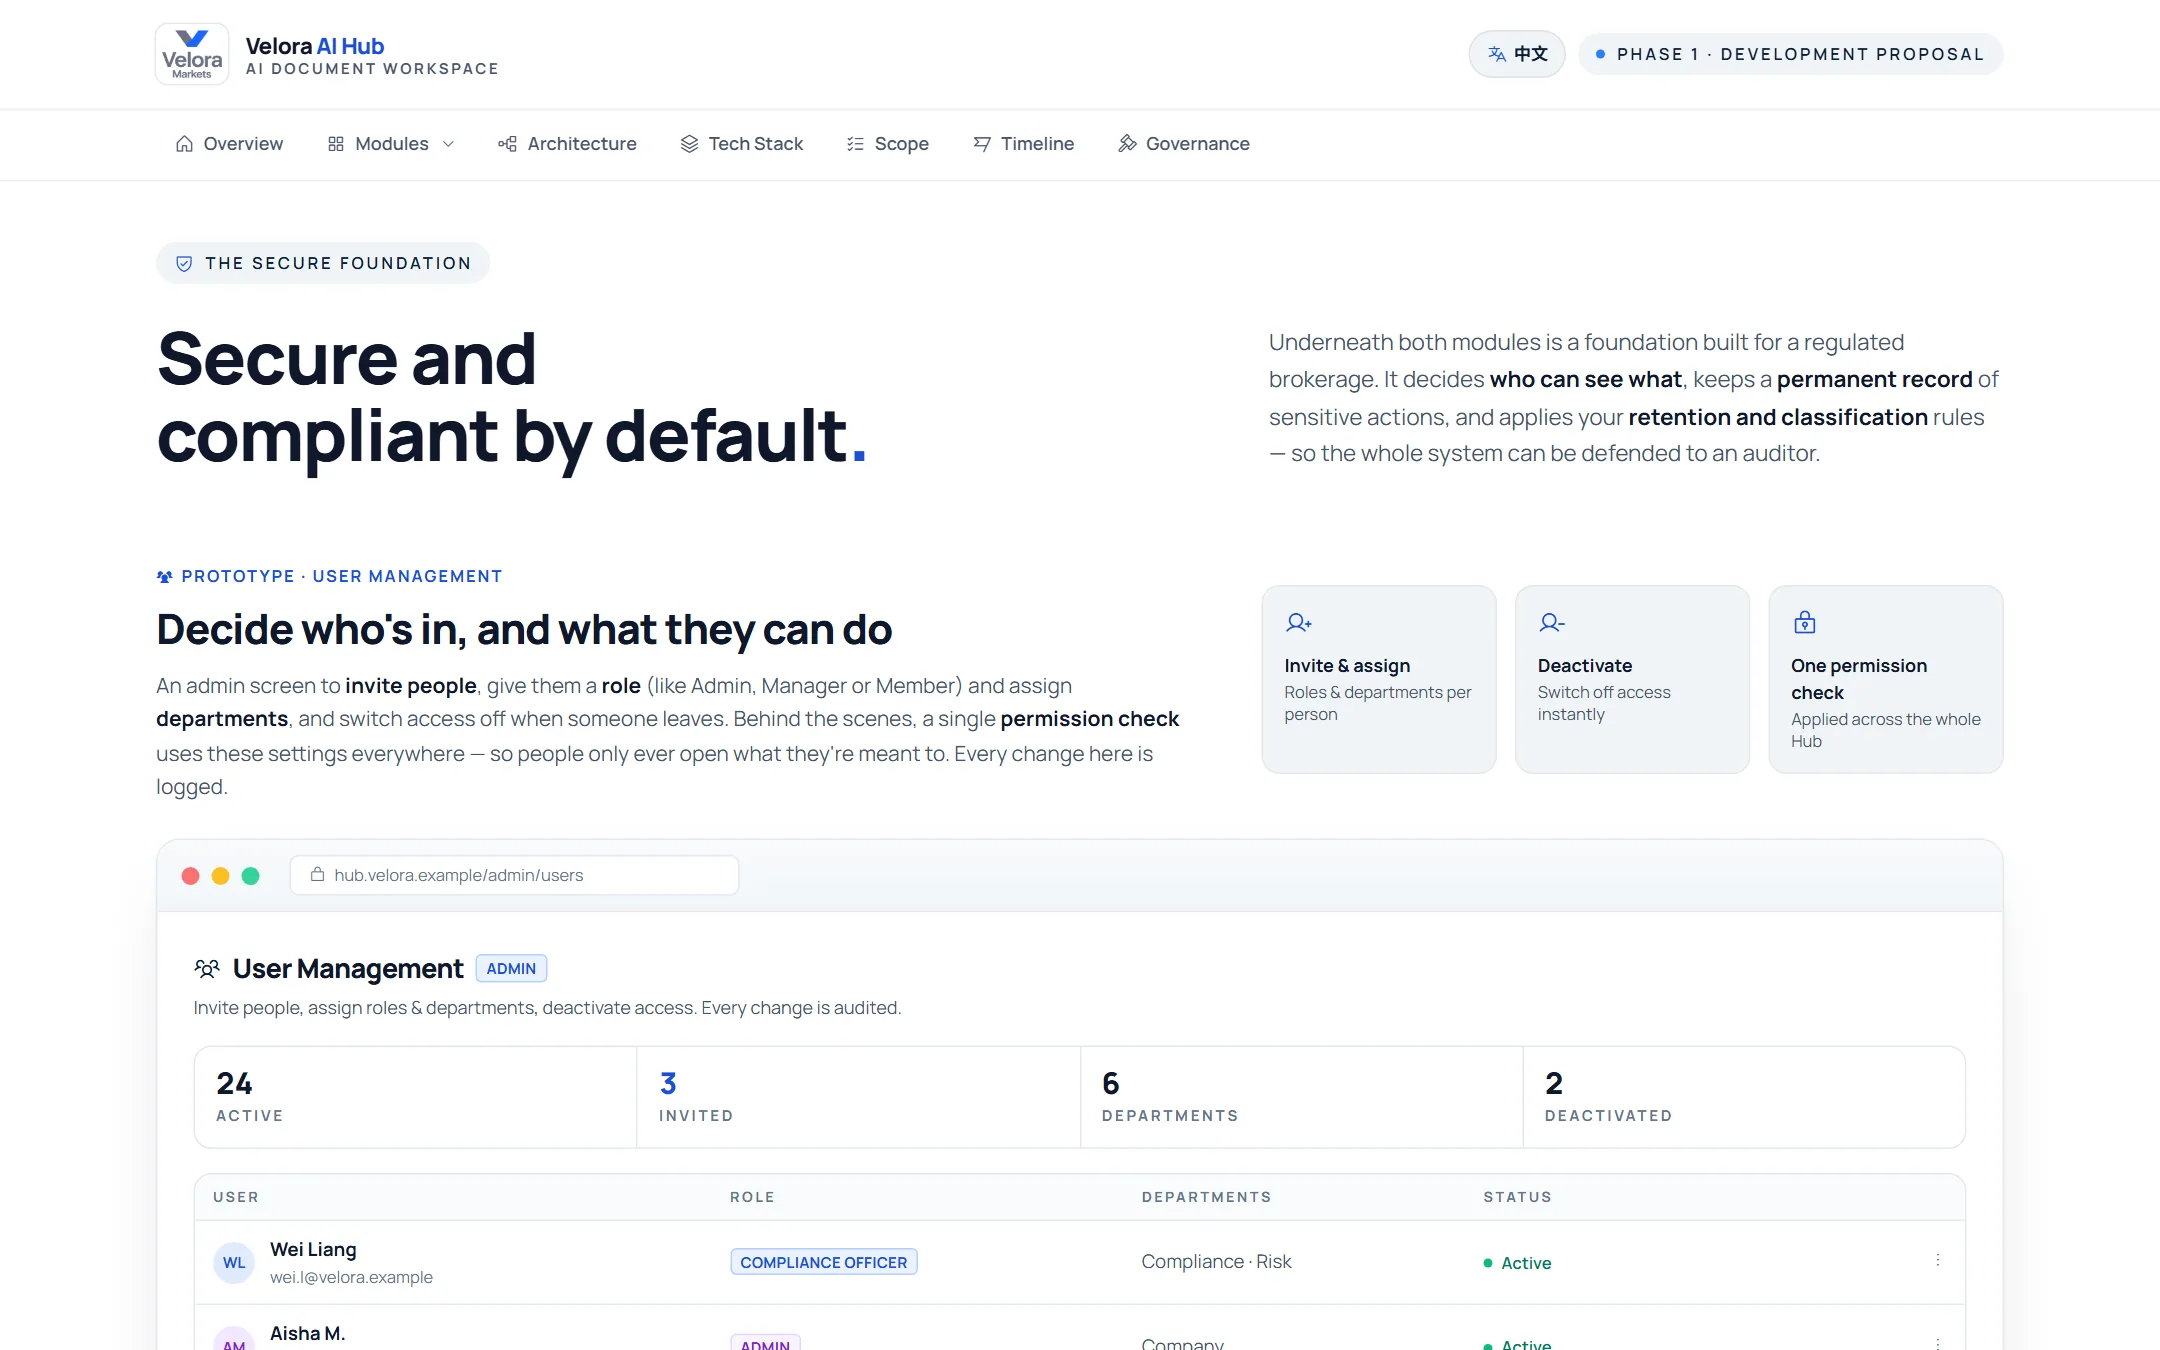The image size is (2160, 1350).
Task: Click the ADMIN badge next to User Management
Action: point(511,968)
